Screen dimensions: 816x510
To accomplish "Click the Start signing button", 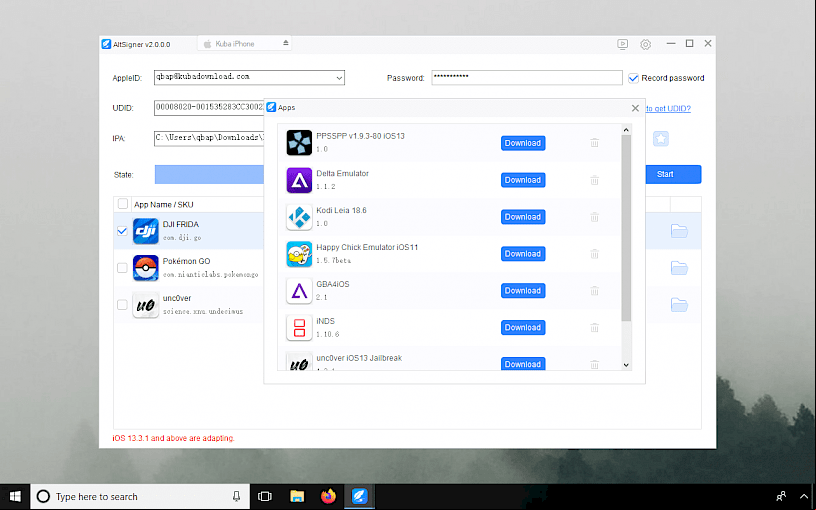I will [673, 174].
